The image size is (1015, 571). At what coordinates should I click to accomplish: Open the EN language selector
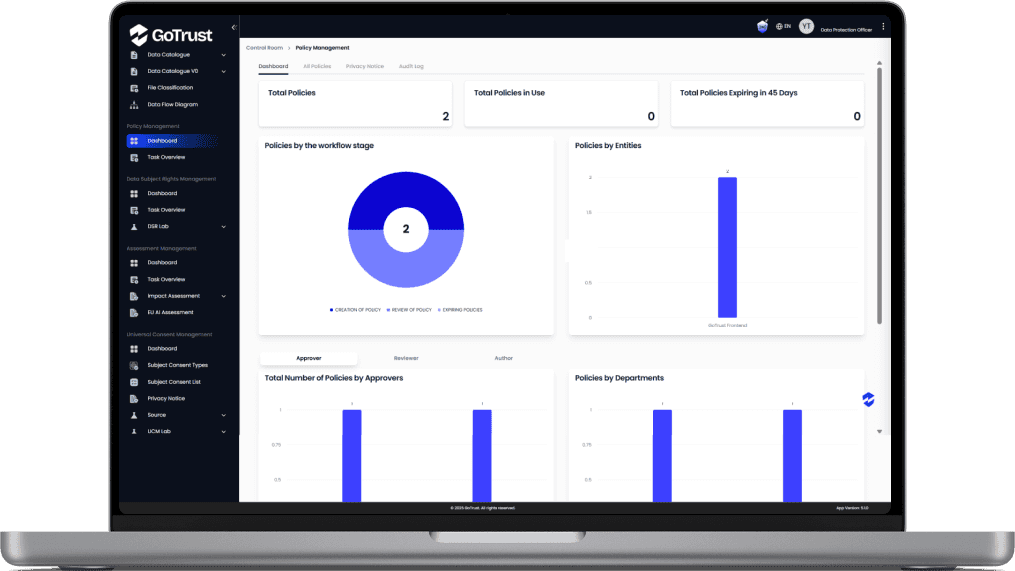(x=783, y=27)
